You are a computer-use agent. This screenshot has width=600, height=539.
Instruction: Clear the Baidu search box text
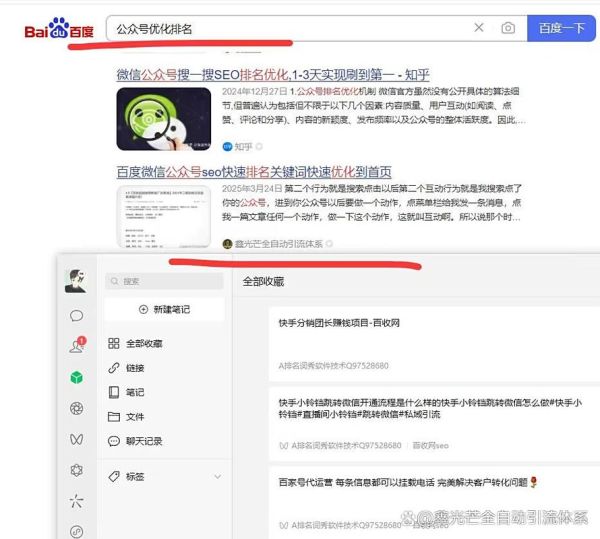479,28
